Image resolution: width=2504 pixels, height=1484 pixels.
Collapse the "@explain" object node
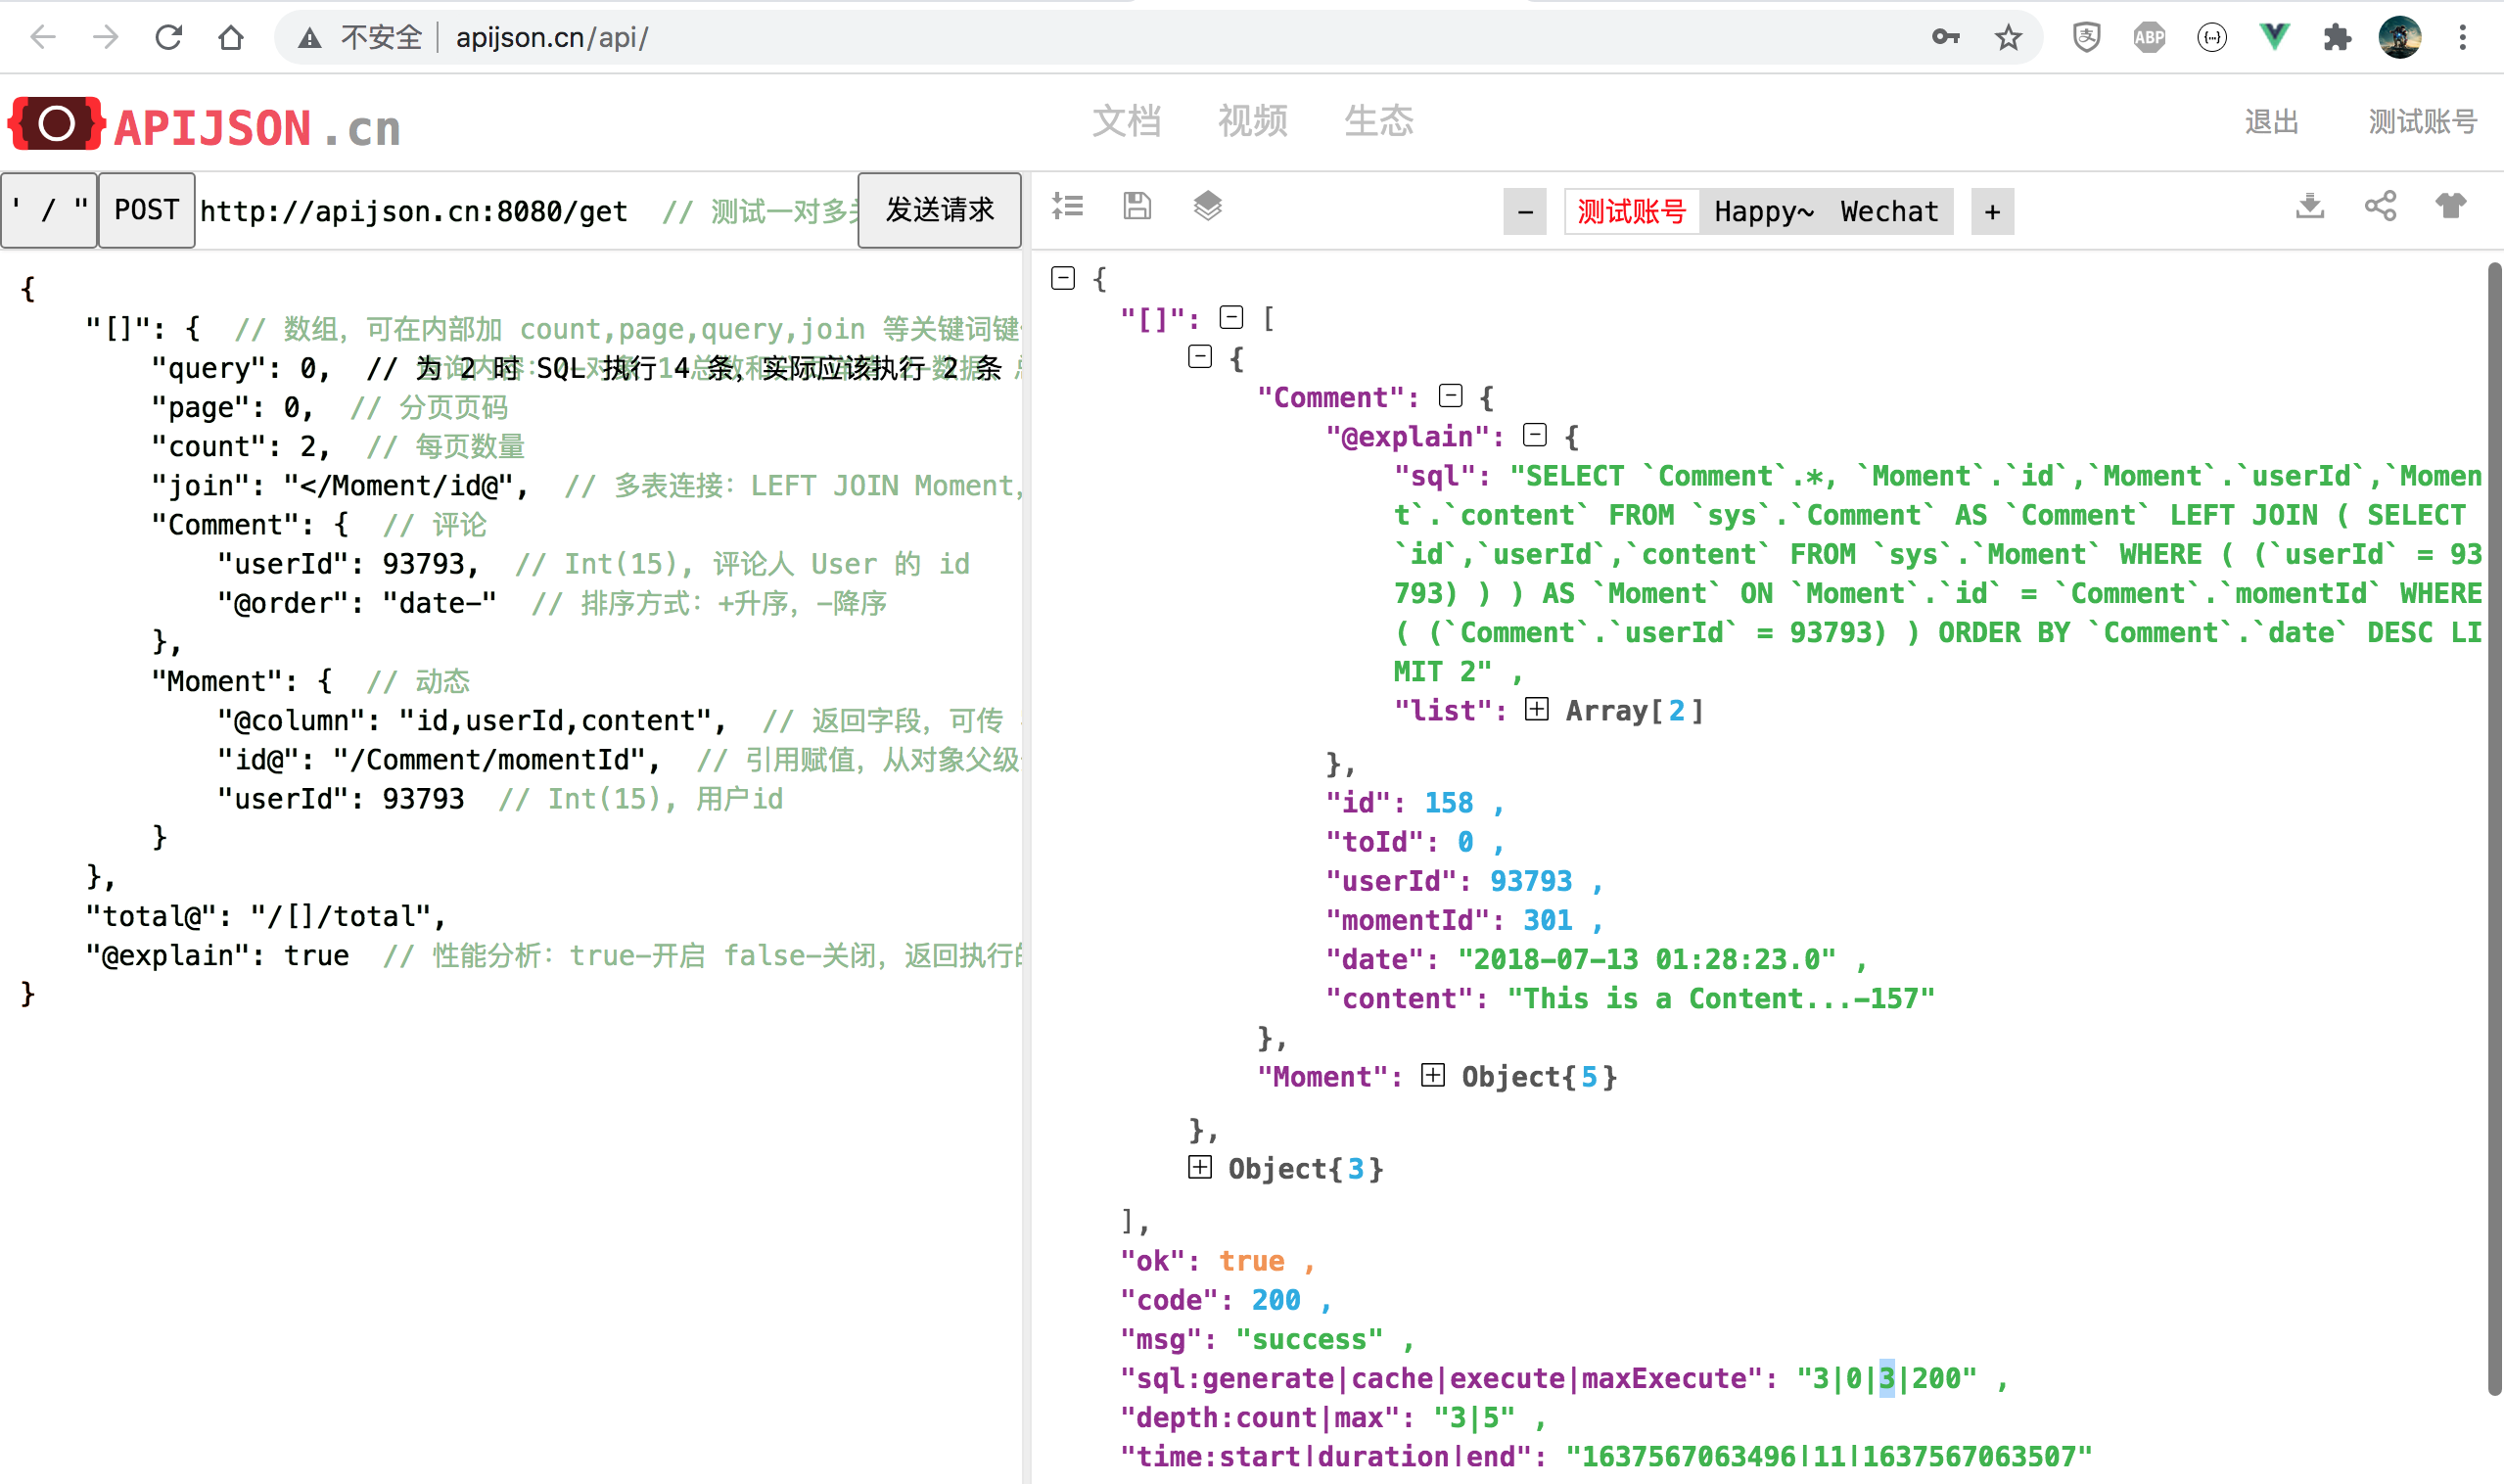coord(1535,435)
